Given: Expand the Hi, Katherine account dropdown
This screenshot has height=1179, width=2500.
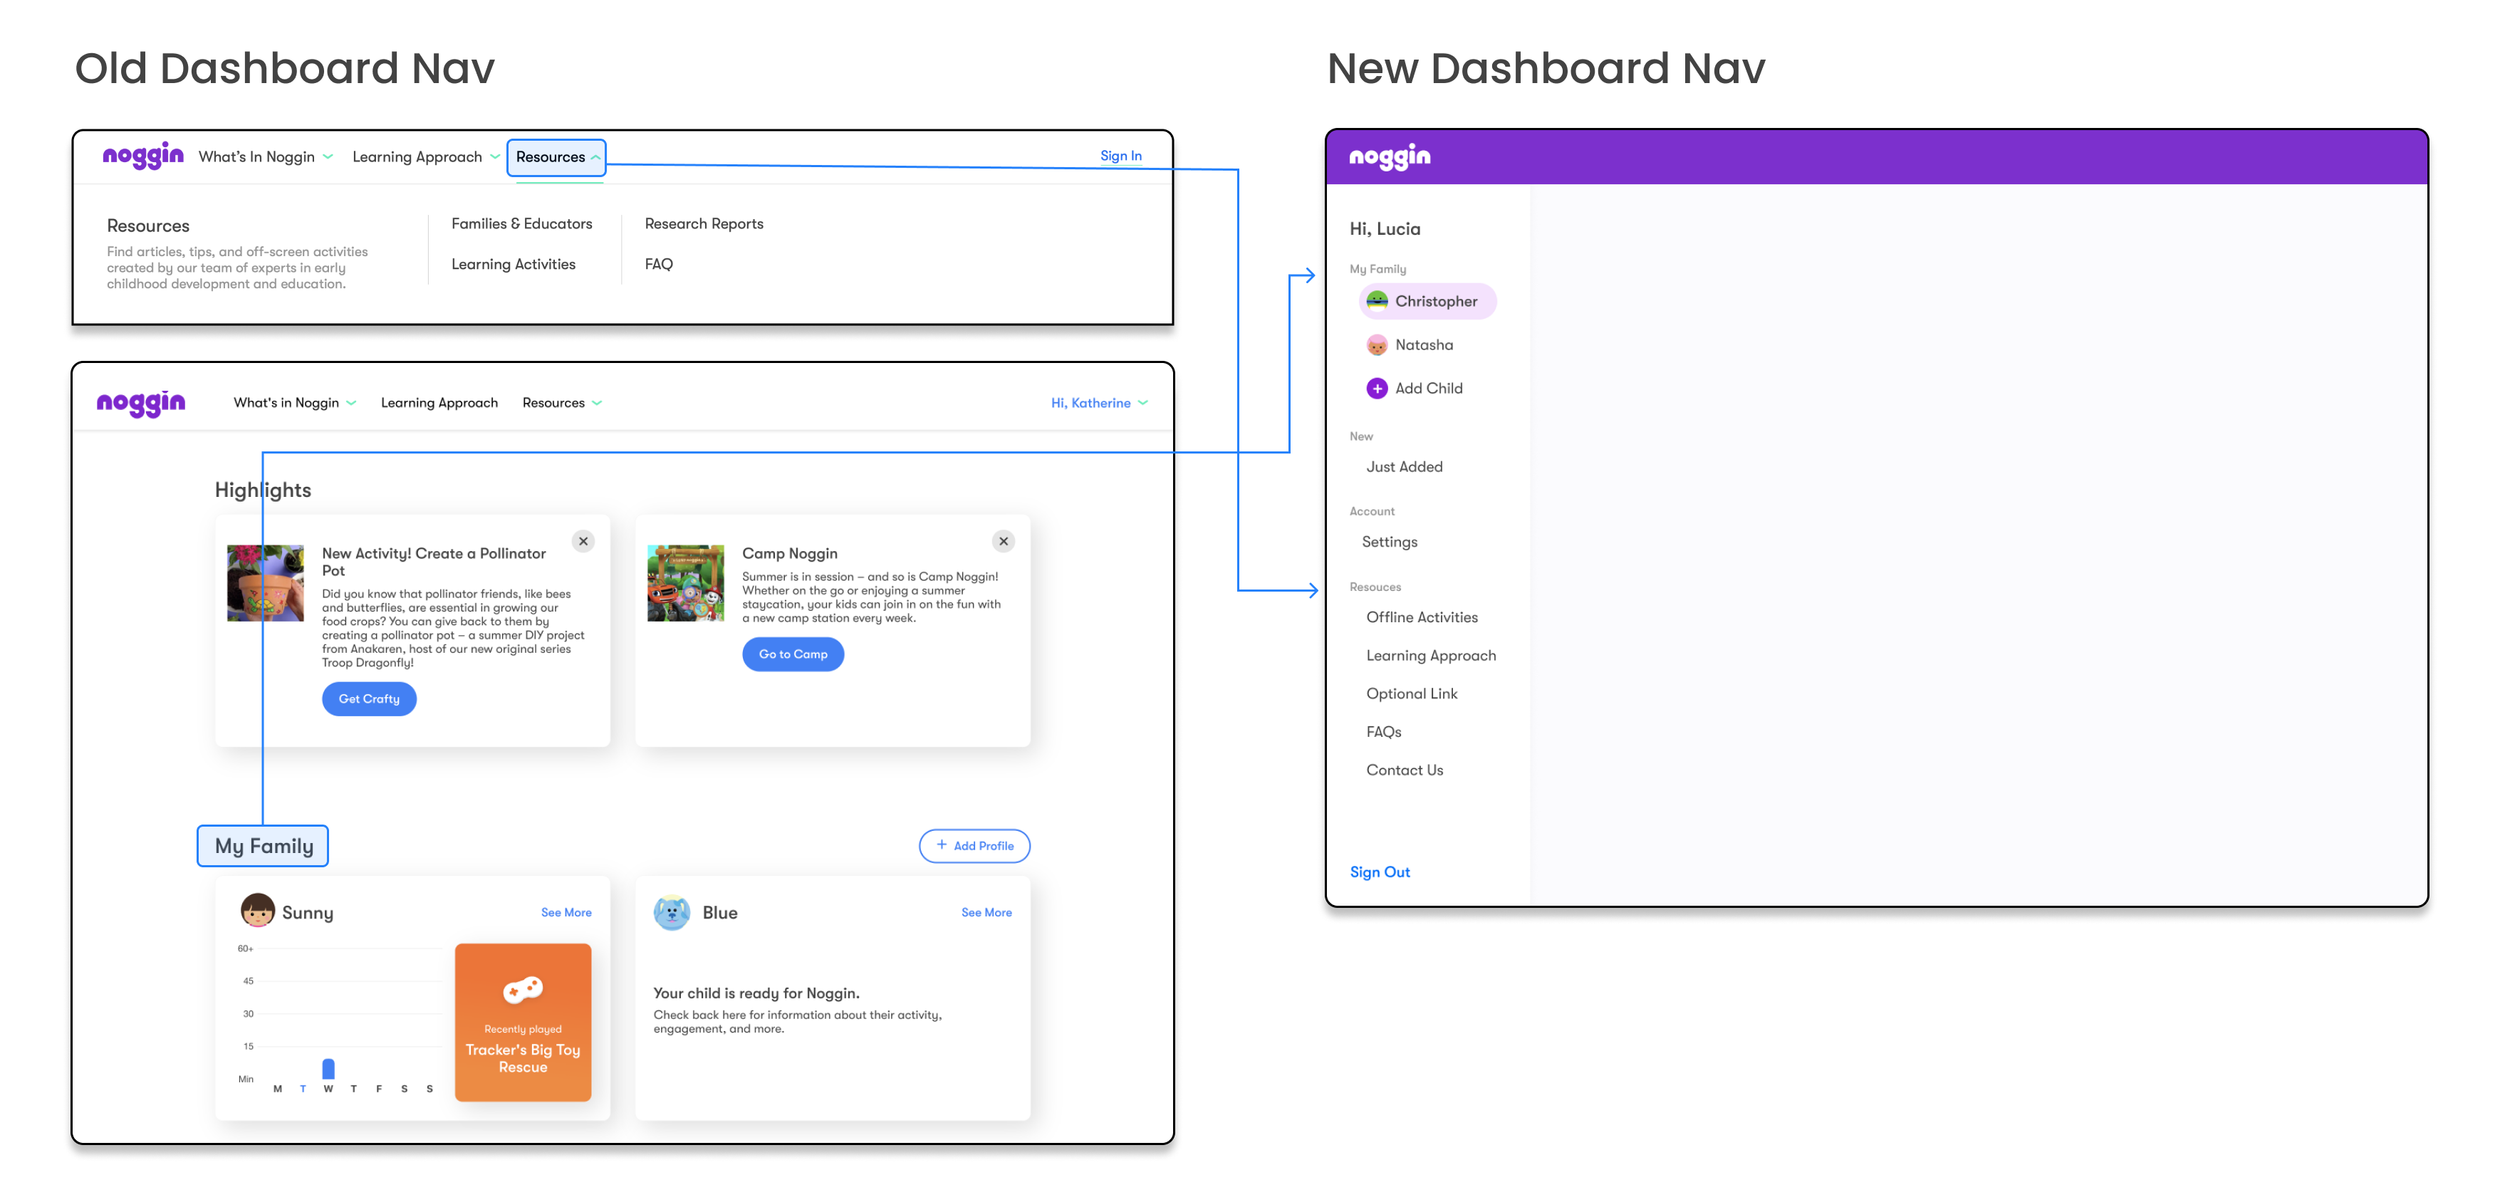Looking at the screenshot, I should click(x=1098, y=403).
